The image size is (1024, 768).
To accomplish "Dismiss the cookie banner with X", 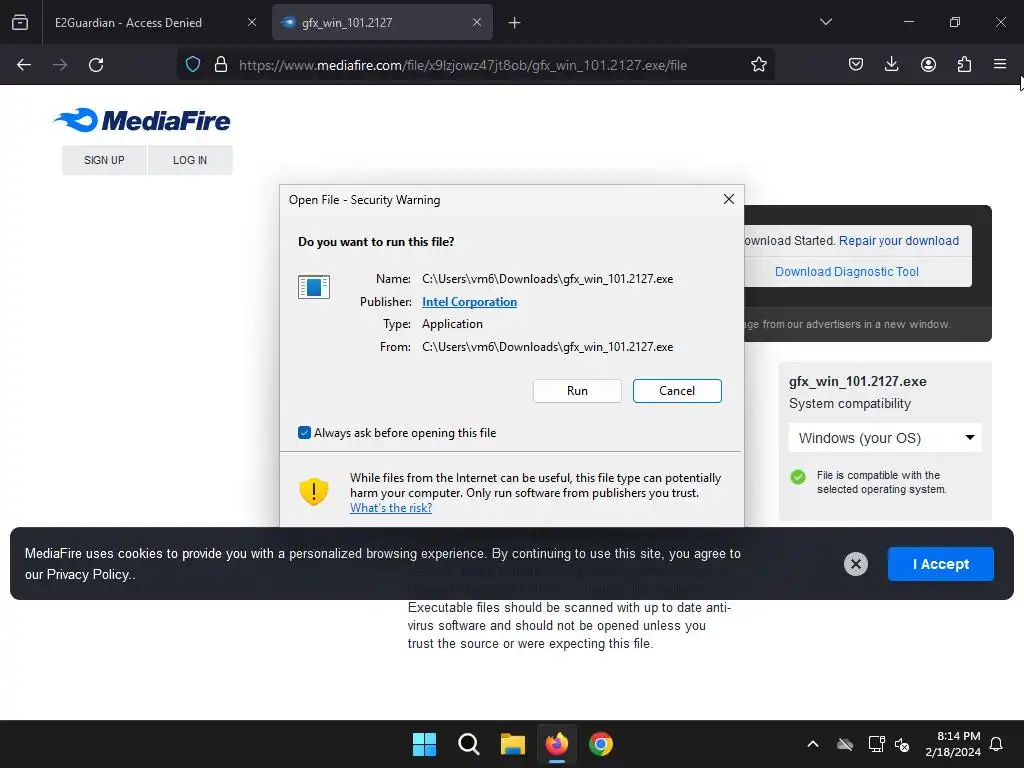I will [856, 564].
